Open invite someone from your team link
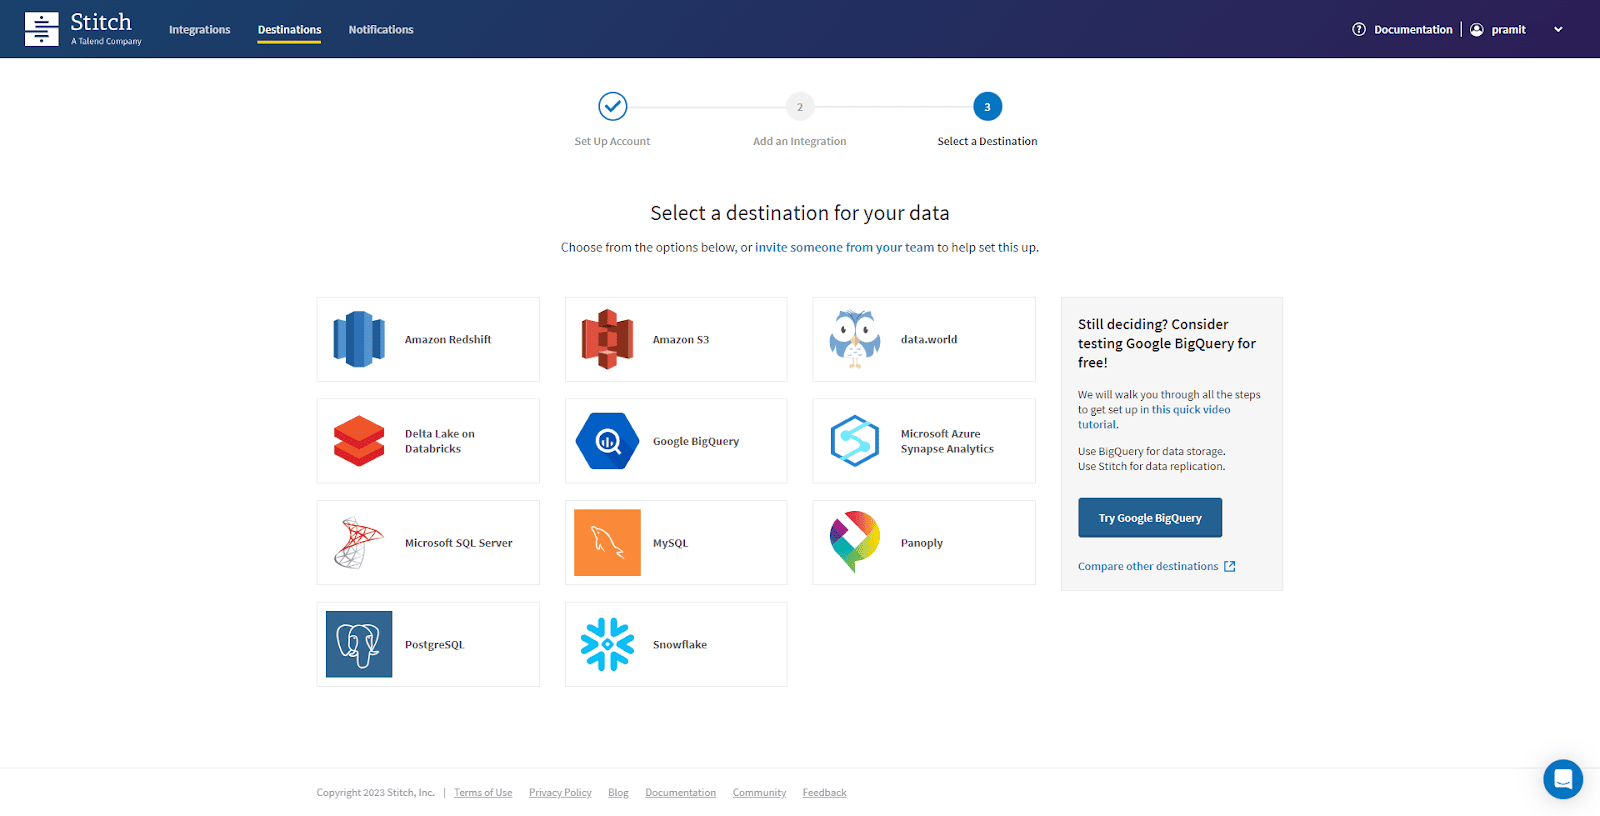 (844, 247)
